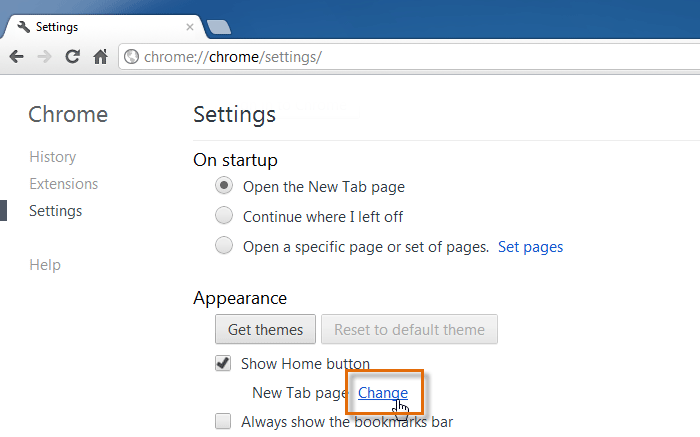Select Settings in the sidebar

[x=56, y=211]
